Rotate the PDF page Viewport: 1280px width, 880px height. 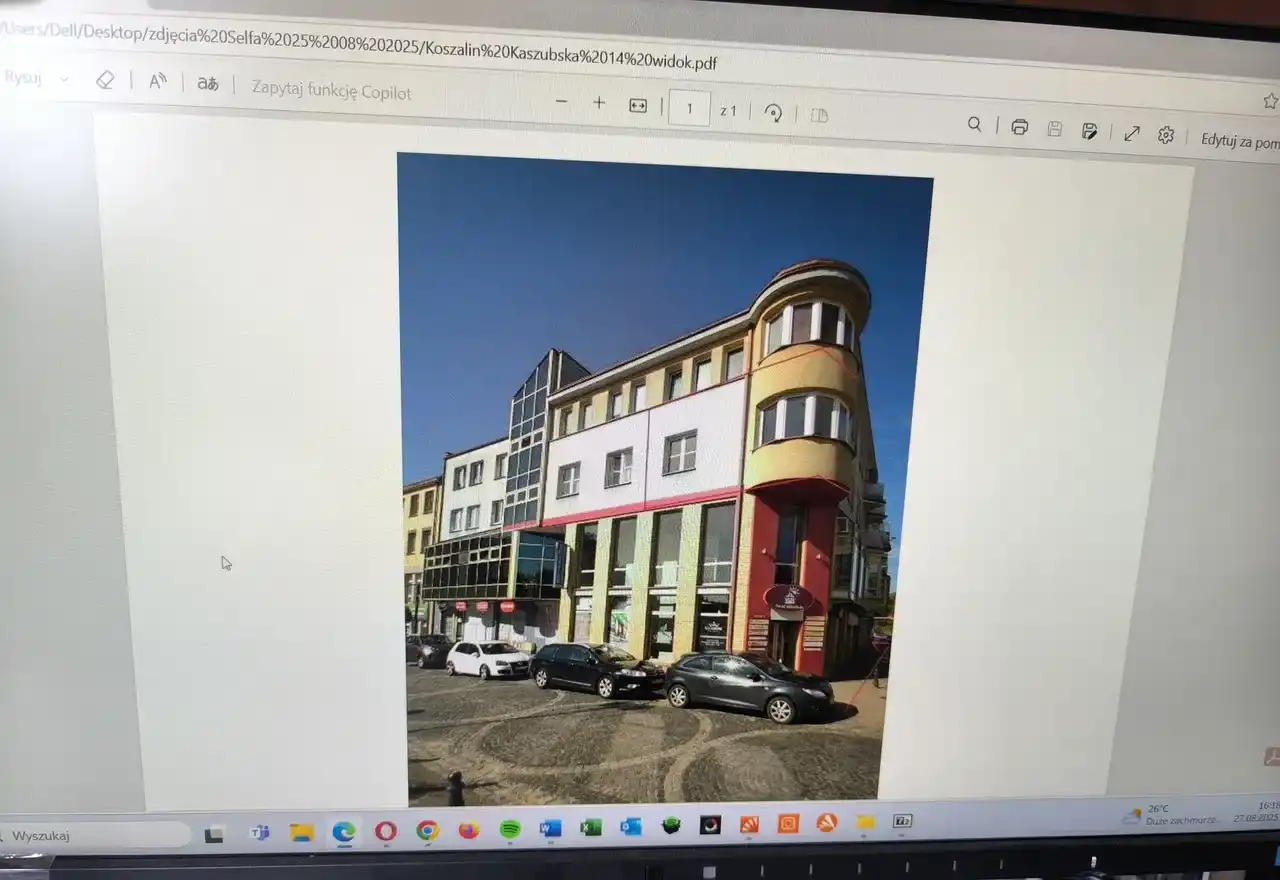click(x=773, y=113)
